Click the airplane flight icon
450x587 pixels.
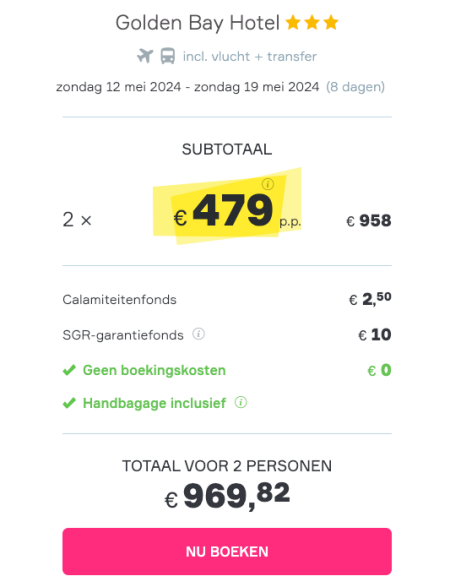[x=145, y=56]
